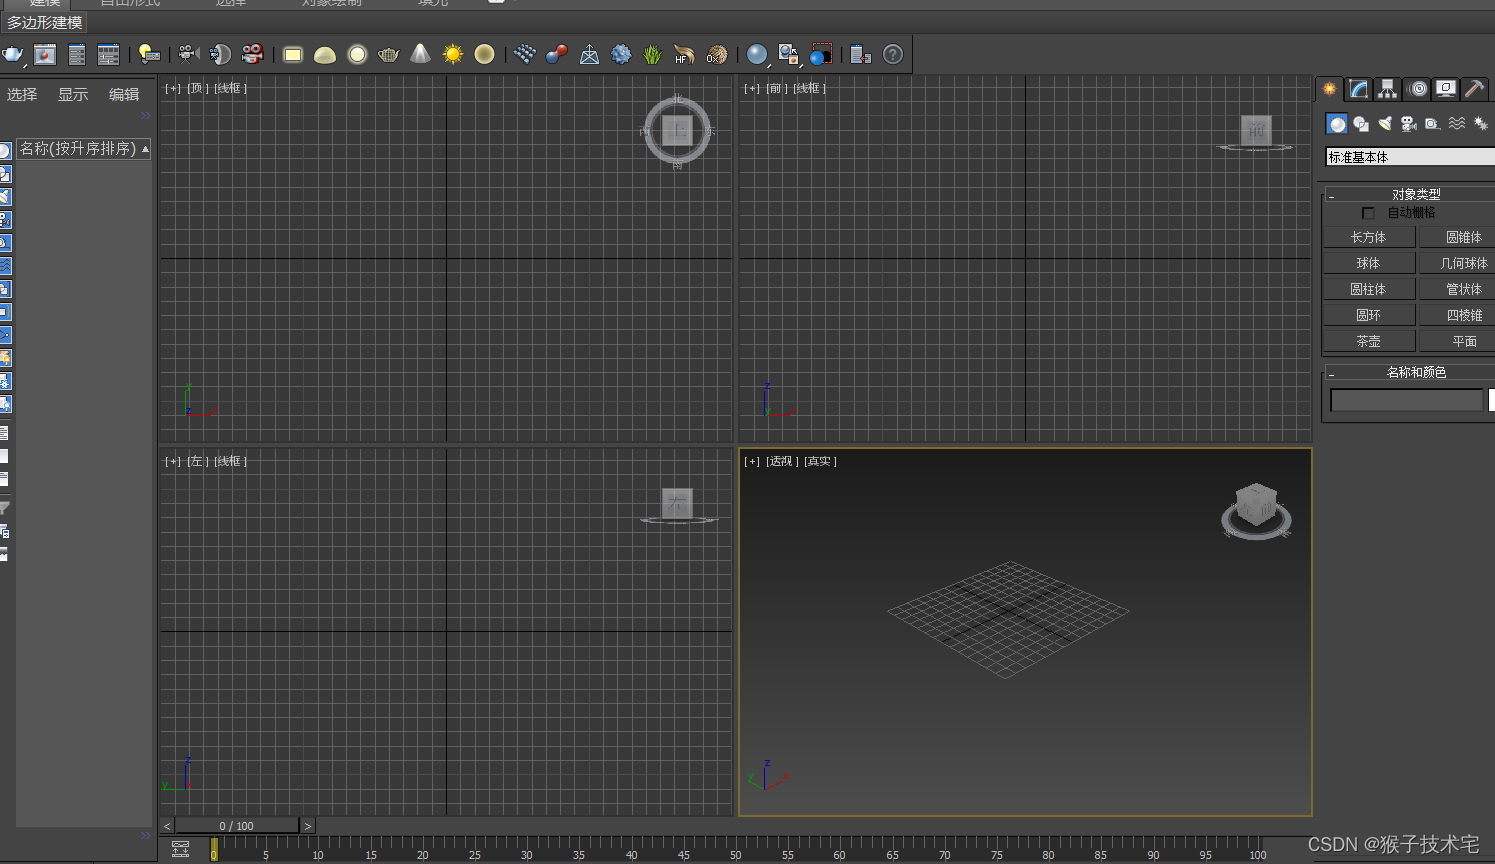Viewport: 1495px width, 864px height.
Task: Select the Geometry category icon in Create panel
Action: click(x=1337, y=123)
